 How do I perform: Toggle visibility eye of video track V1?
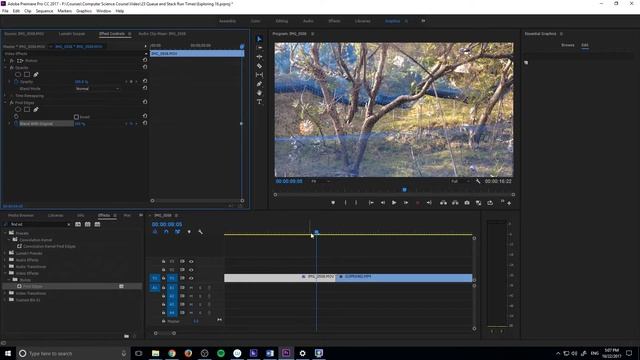click(191, 278)
